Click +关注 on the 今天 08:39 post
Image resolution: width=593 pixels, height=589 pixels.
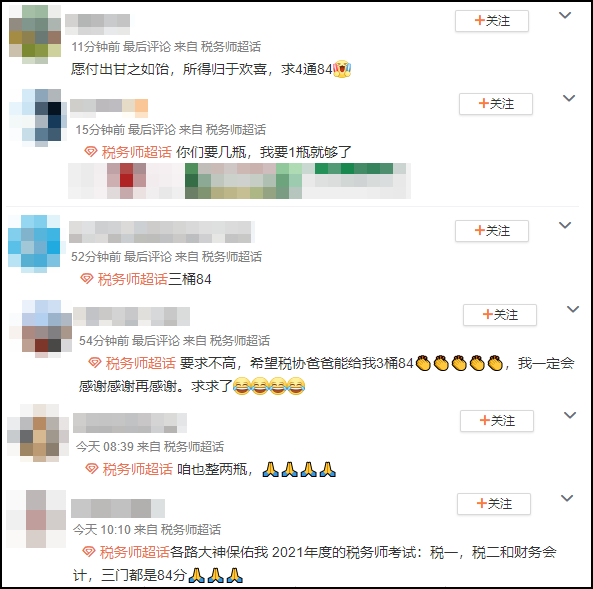[x=497, y=421]
